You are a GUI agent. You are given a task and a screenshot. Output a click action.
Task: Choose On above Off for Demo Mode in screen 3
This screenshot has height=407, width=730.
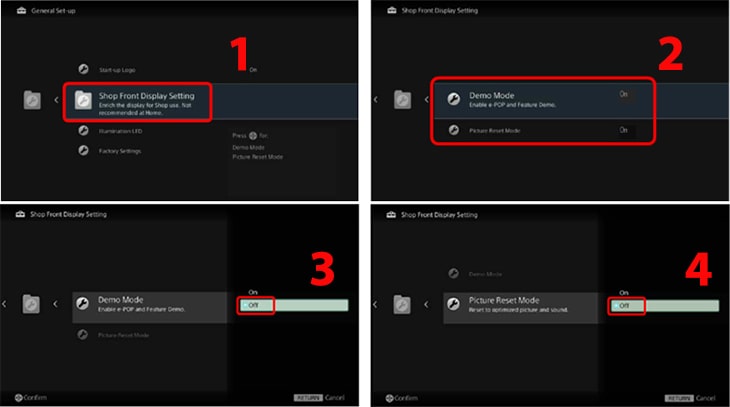coord(253,292)
